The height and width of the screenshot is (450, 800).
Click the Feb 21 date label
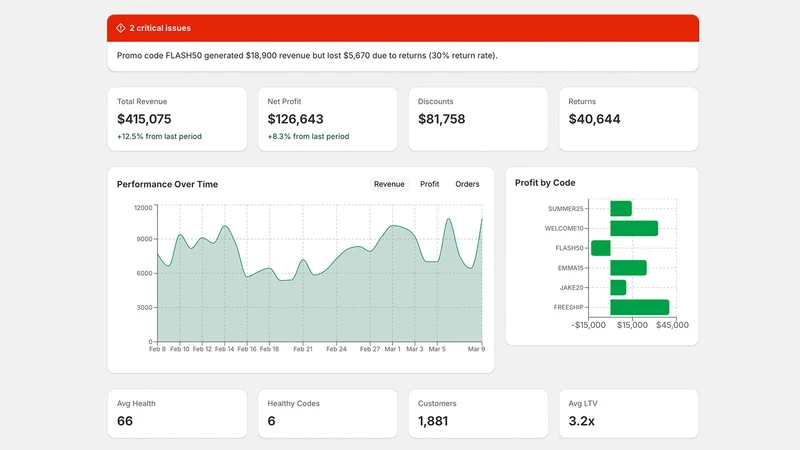(x=303, y=349)
